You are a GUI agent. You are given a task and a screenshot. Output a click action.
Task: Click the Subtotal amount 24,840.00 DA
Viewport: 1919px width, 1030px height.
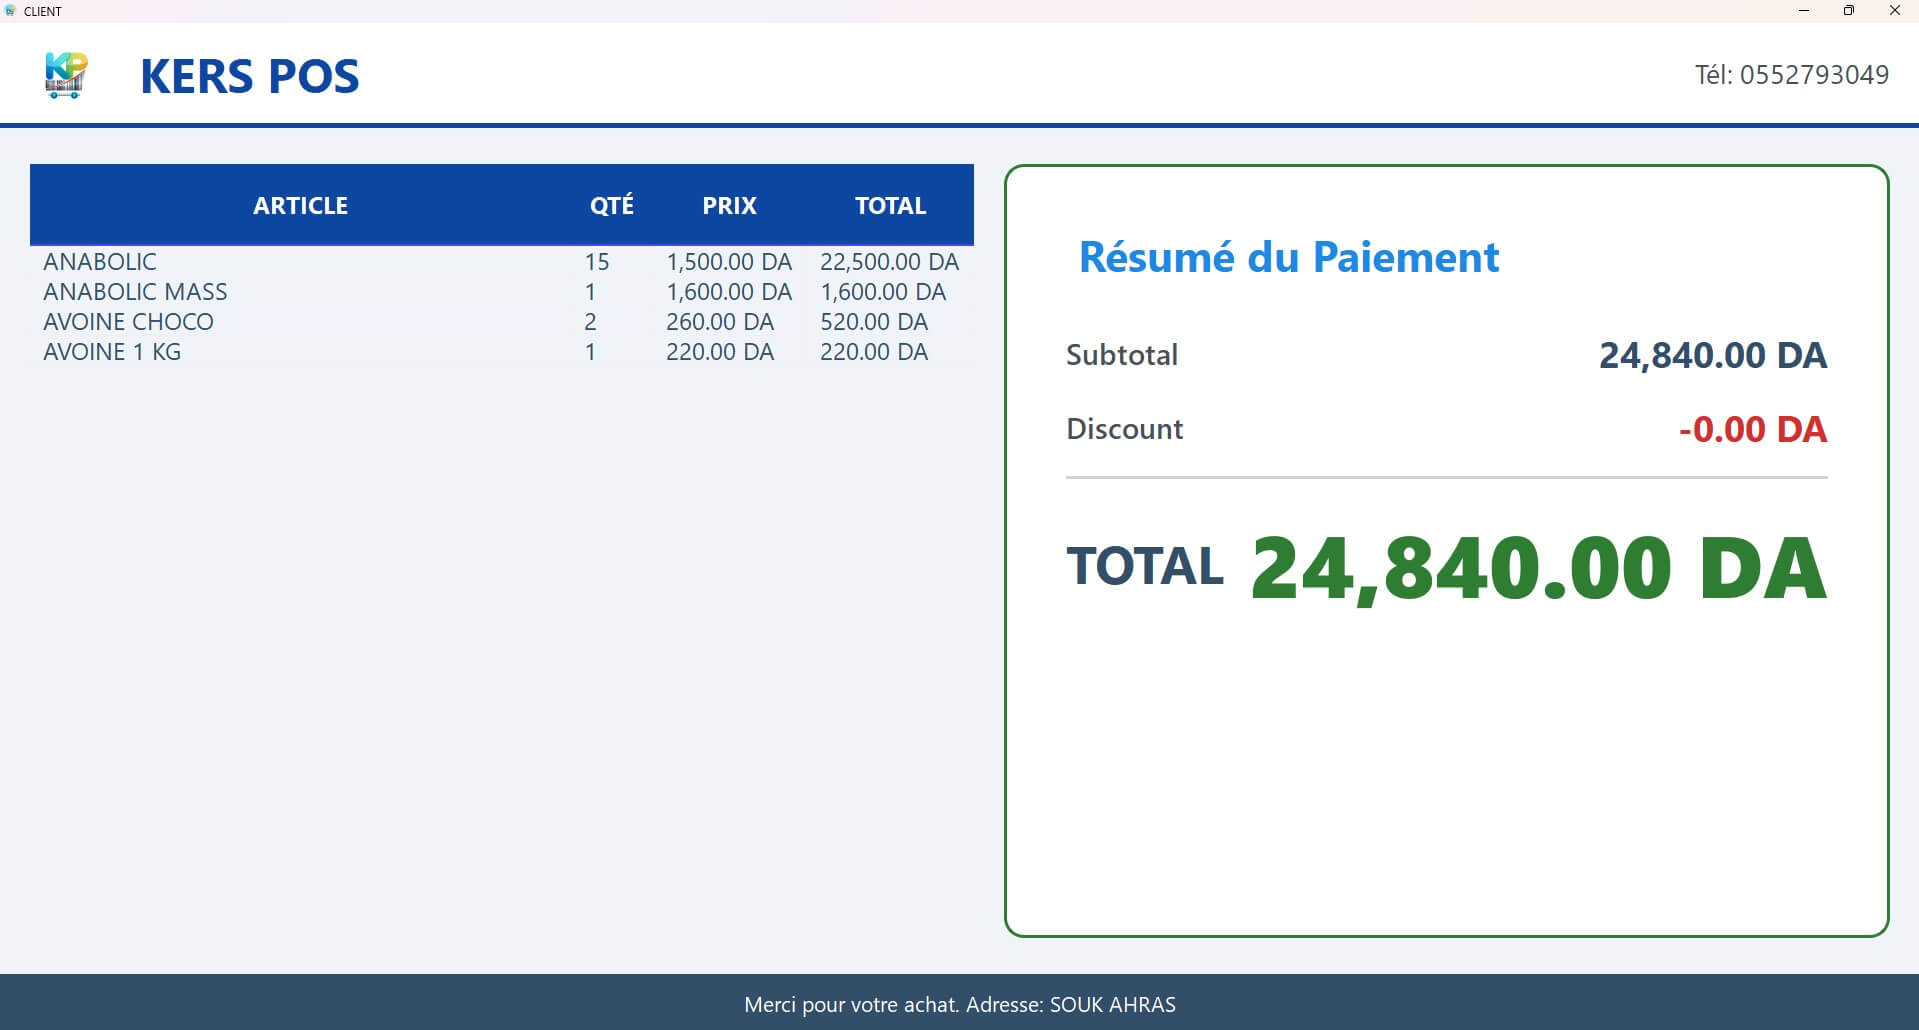(x=1712, y=355)
